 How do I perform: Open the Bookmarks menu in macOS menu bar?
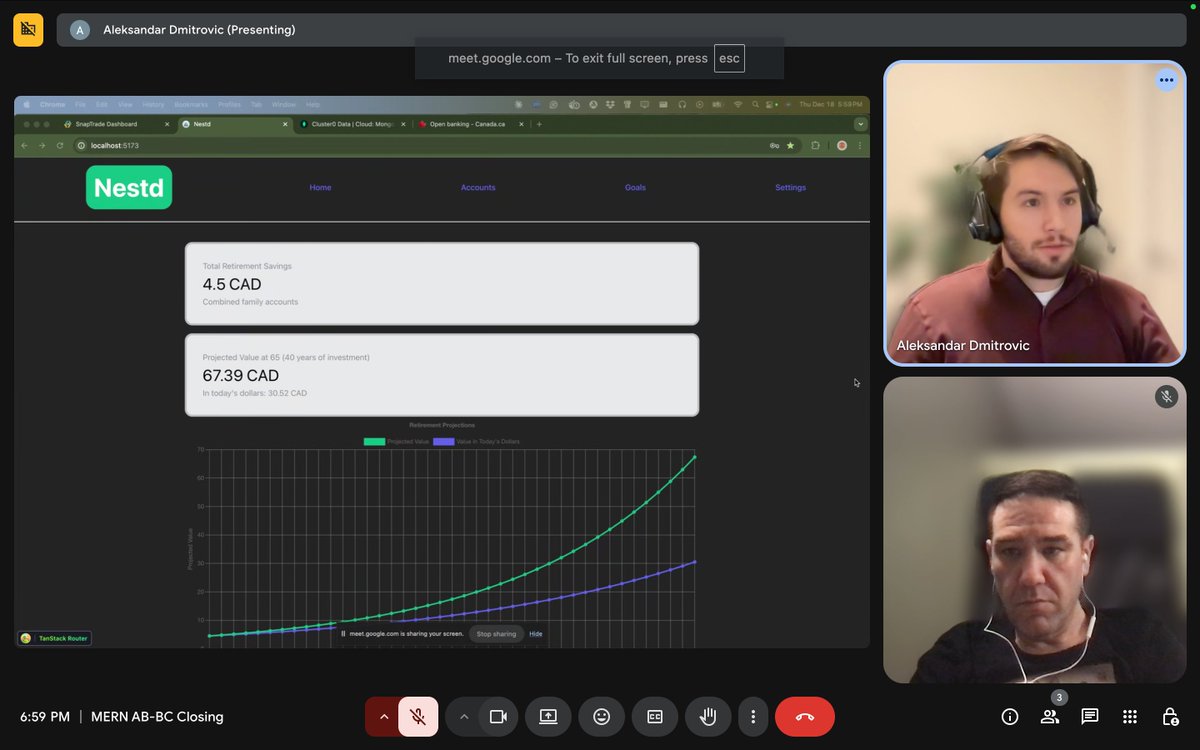[x=191, y=104]
